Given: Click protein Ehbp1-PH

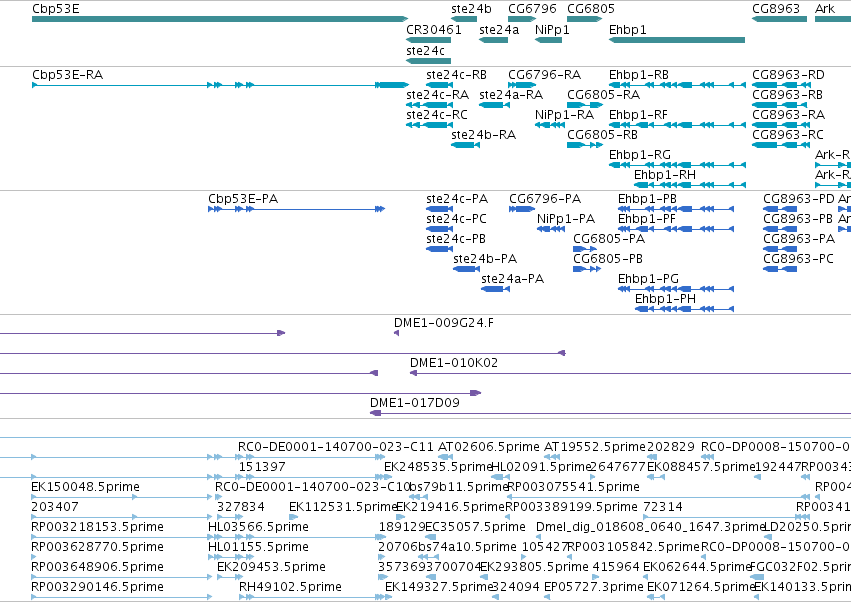Looking at the screenshot, I should click(665, 299).
